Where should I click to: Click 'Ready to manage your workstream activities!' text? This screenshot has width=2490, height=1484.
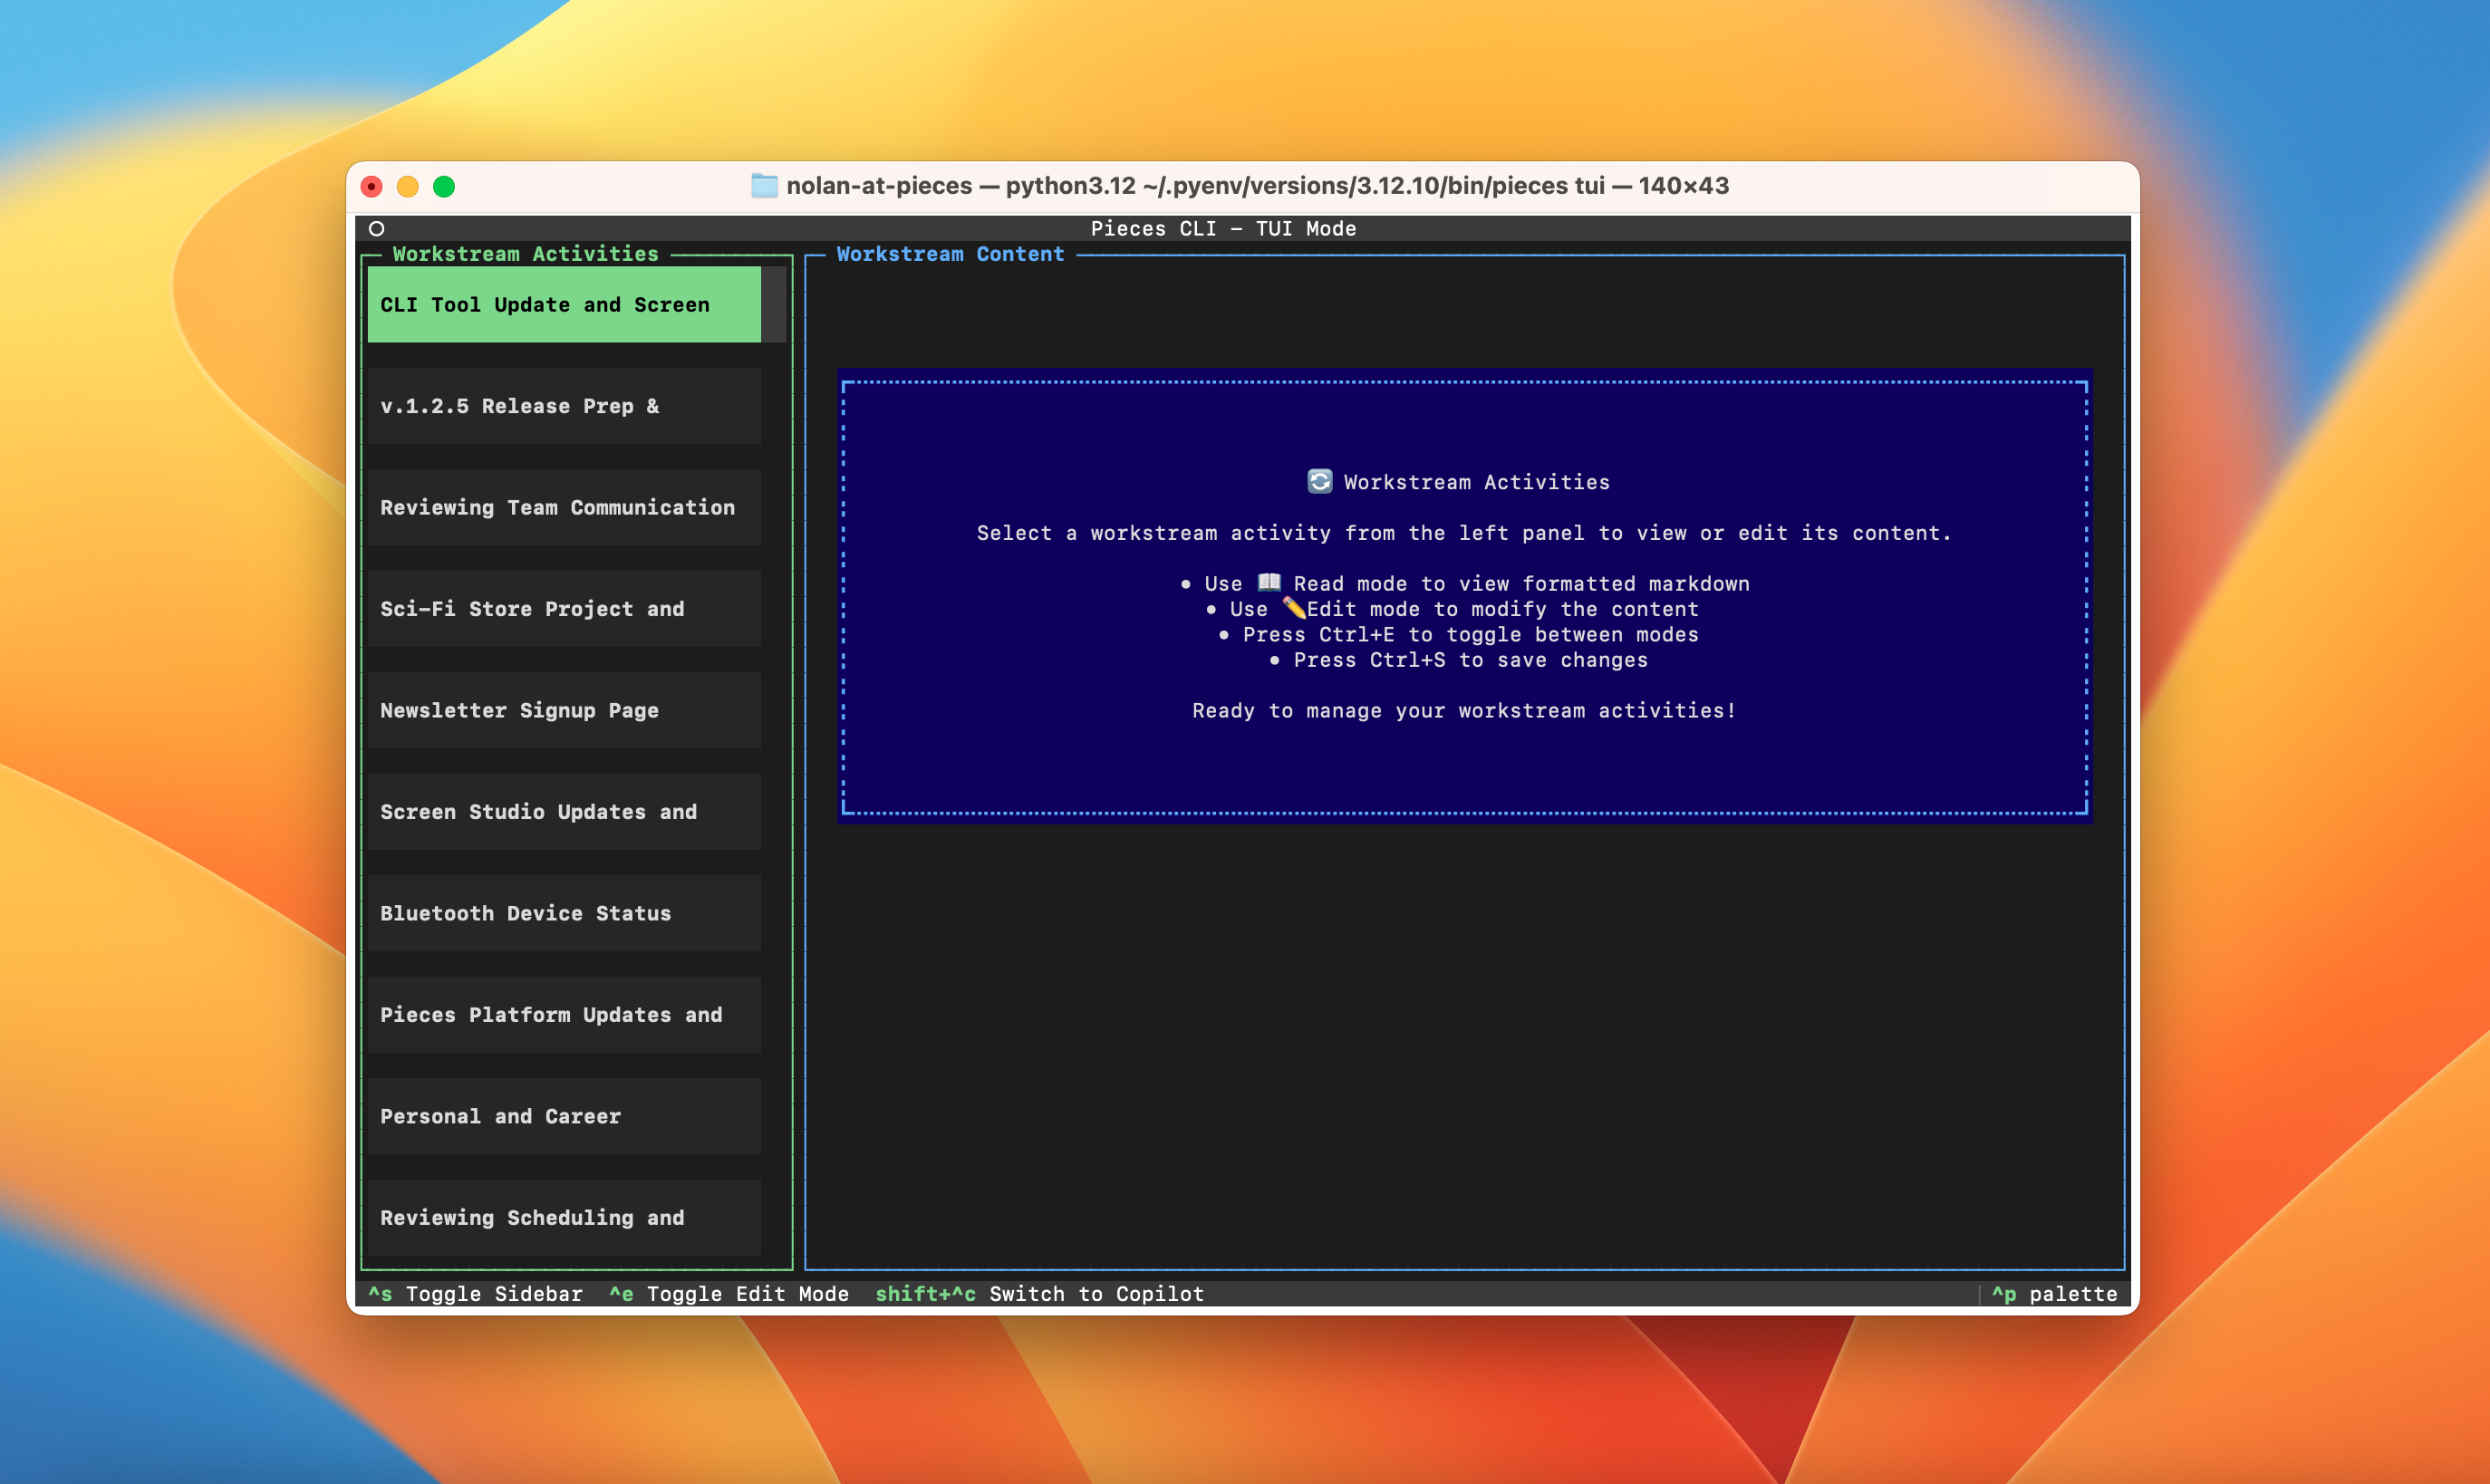[1464, 710]
